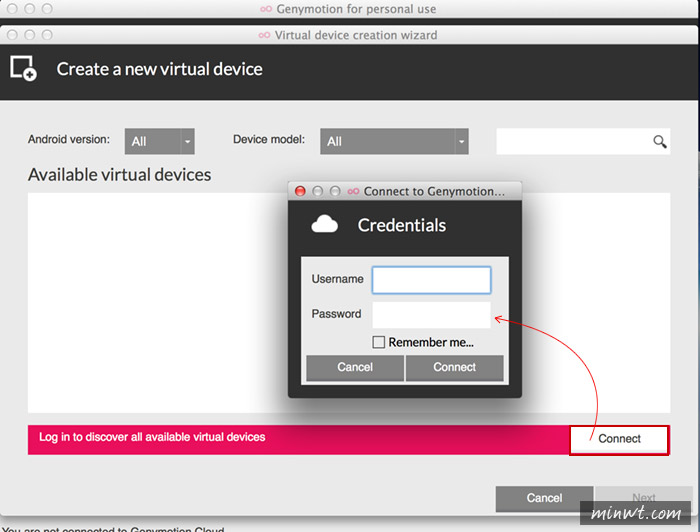This screenshot has height=532, width=700.
Task: Cancel the virtual device creation wizard
Action: tap(544, 498)
